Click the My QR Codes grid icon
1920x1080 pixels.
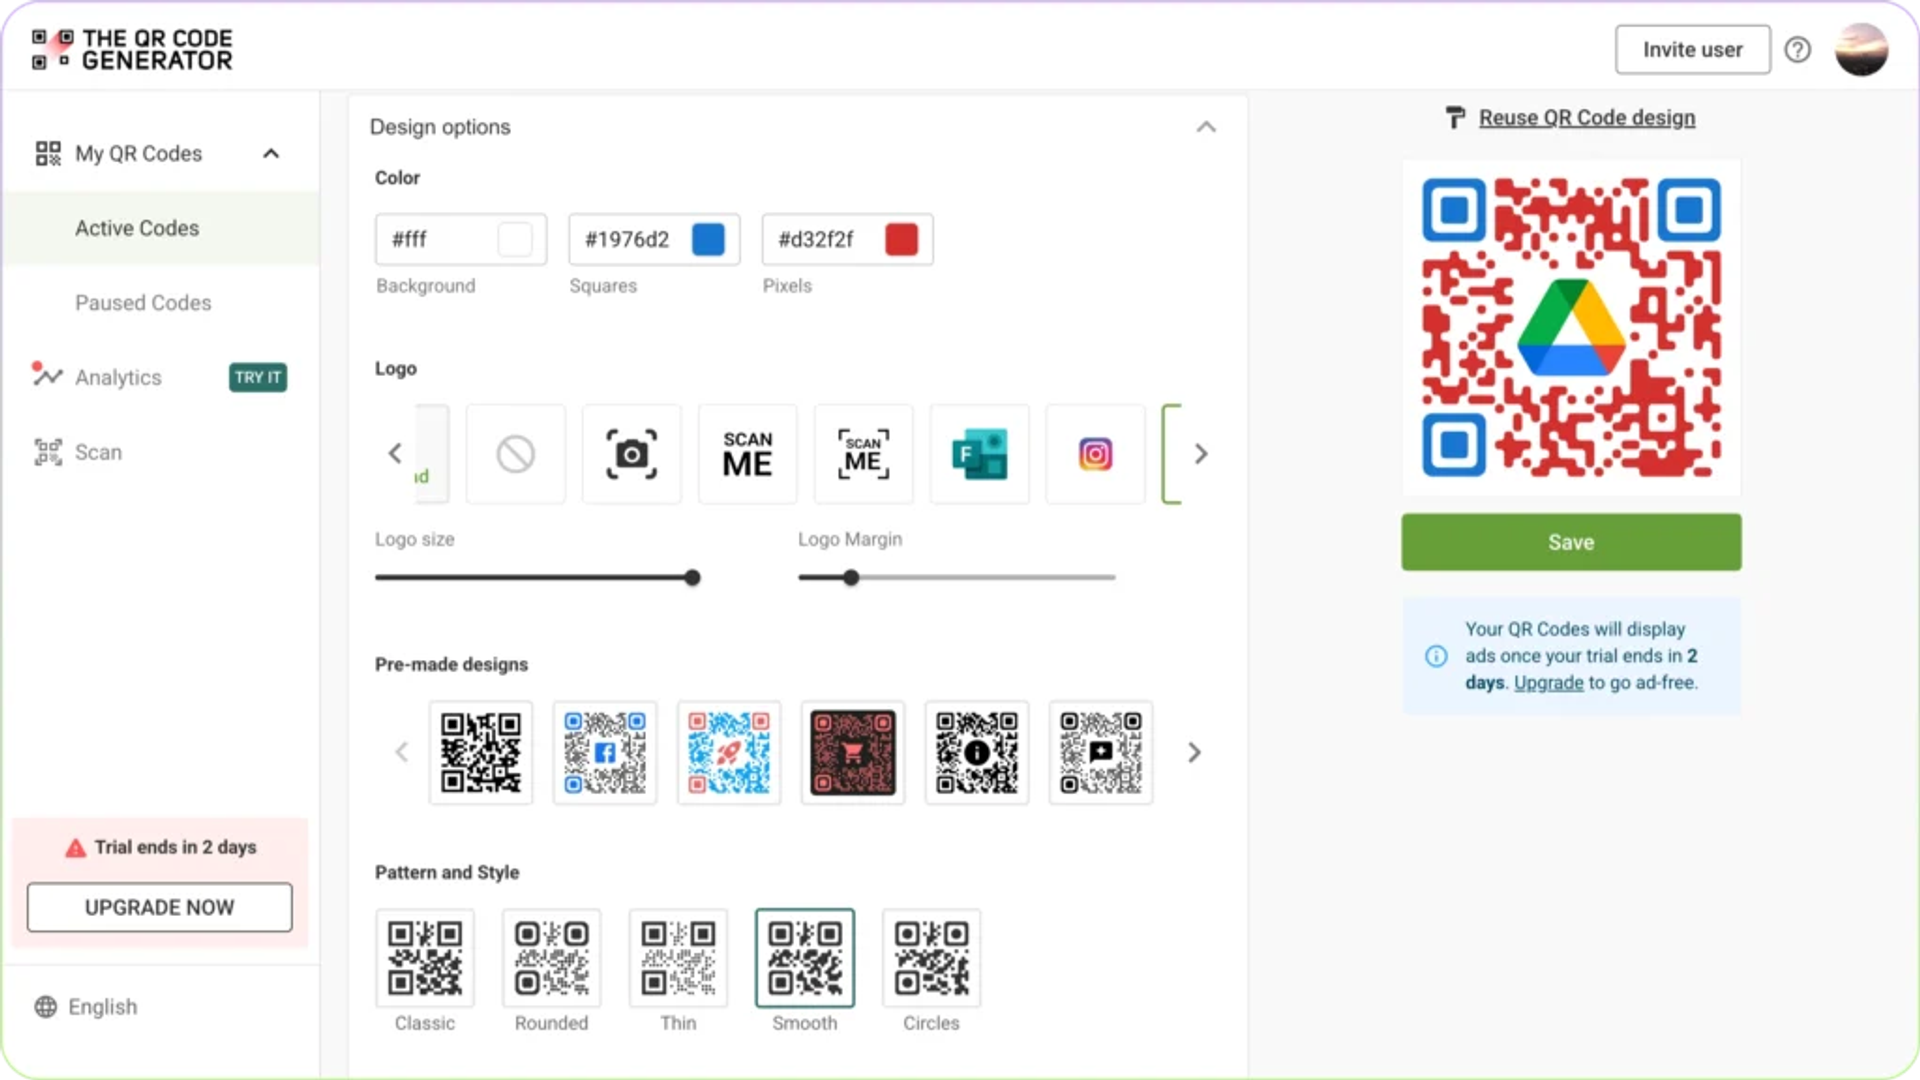pos(48,153)
